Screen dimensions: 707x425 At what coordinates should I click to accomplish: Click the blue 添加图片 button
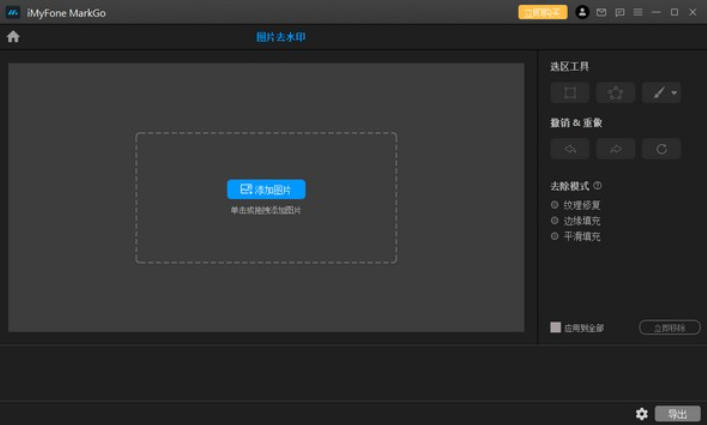266,189
